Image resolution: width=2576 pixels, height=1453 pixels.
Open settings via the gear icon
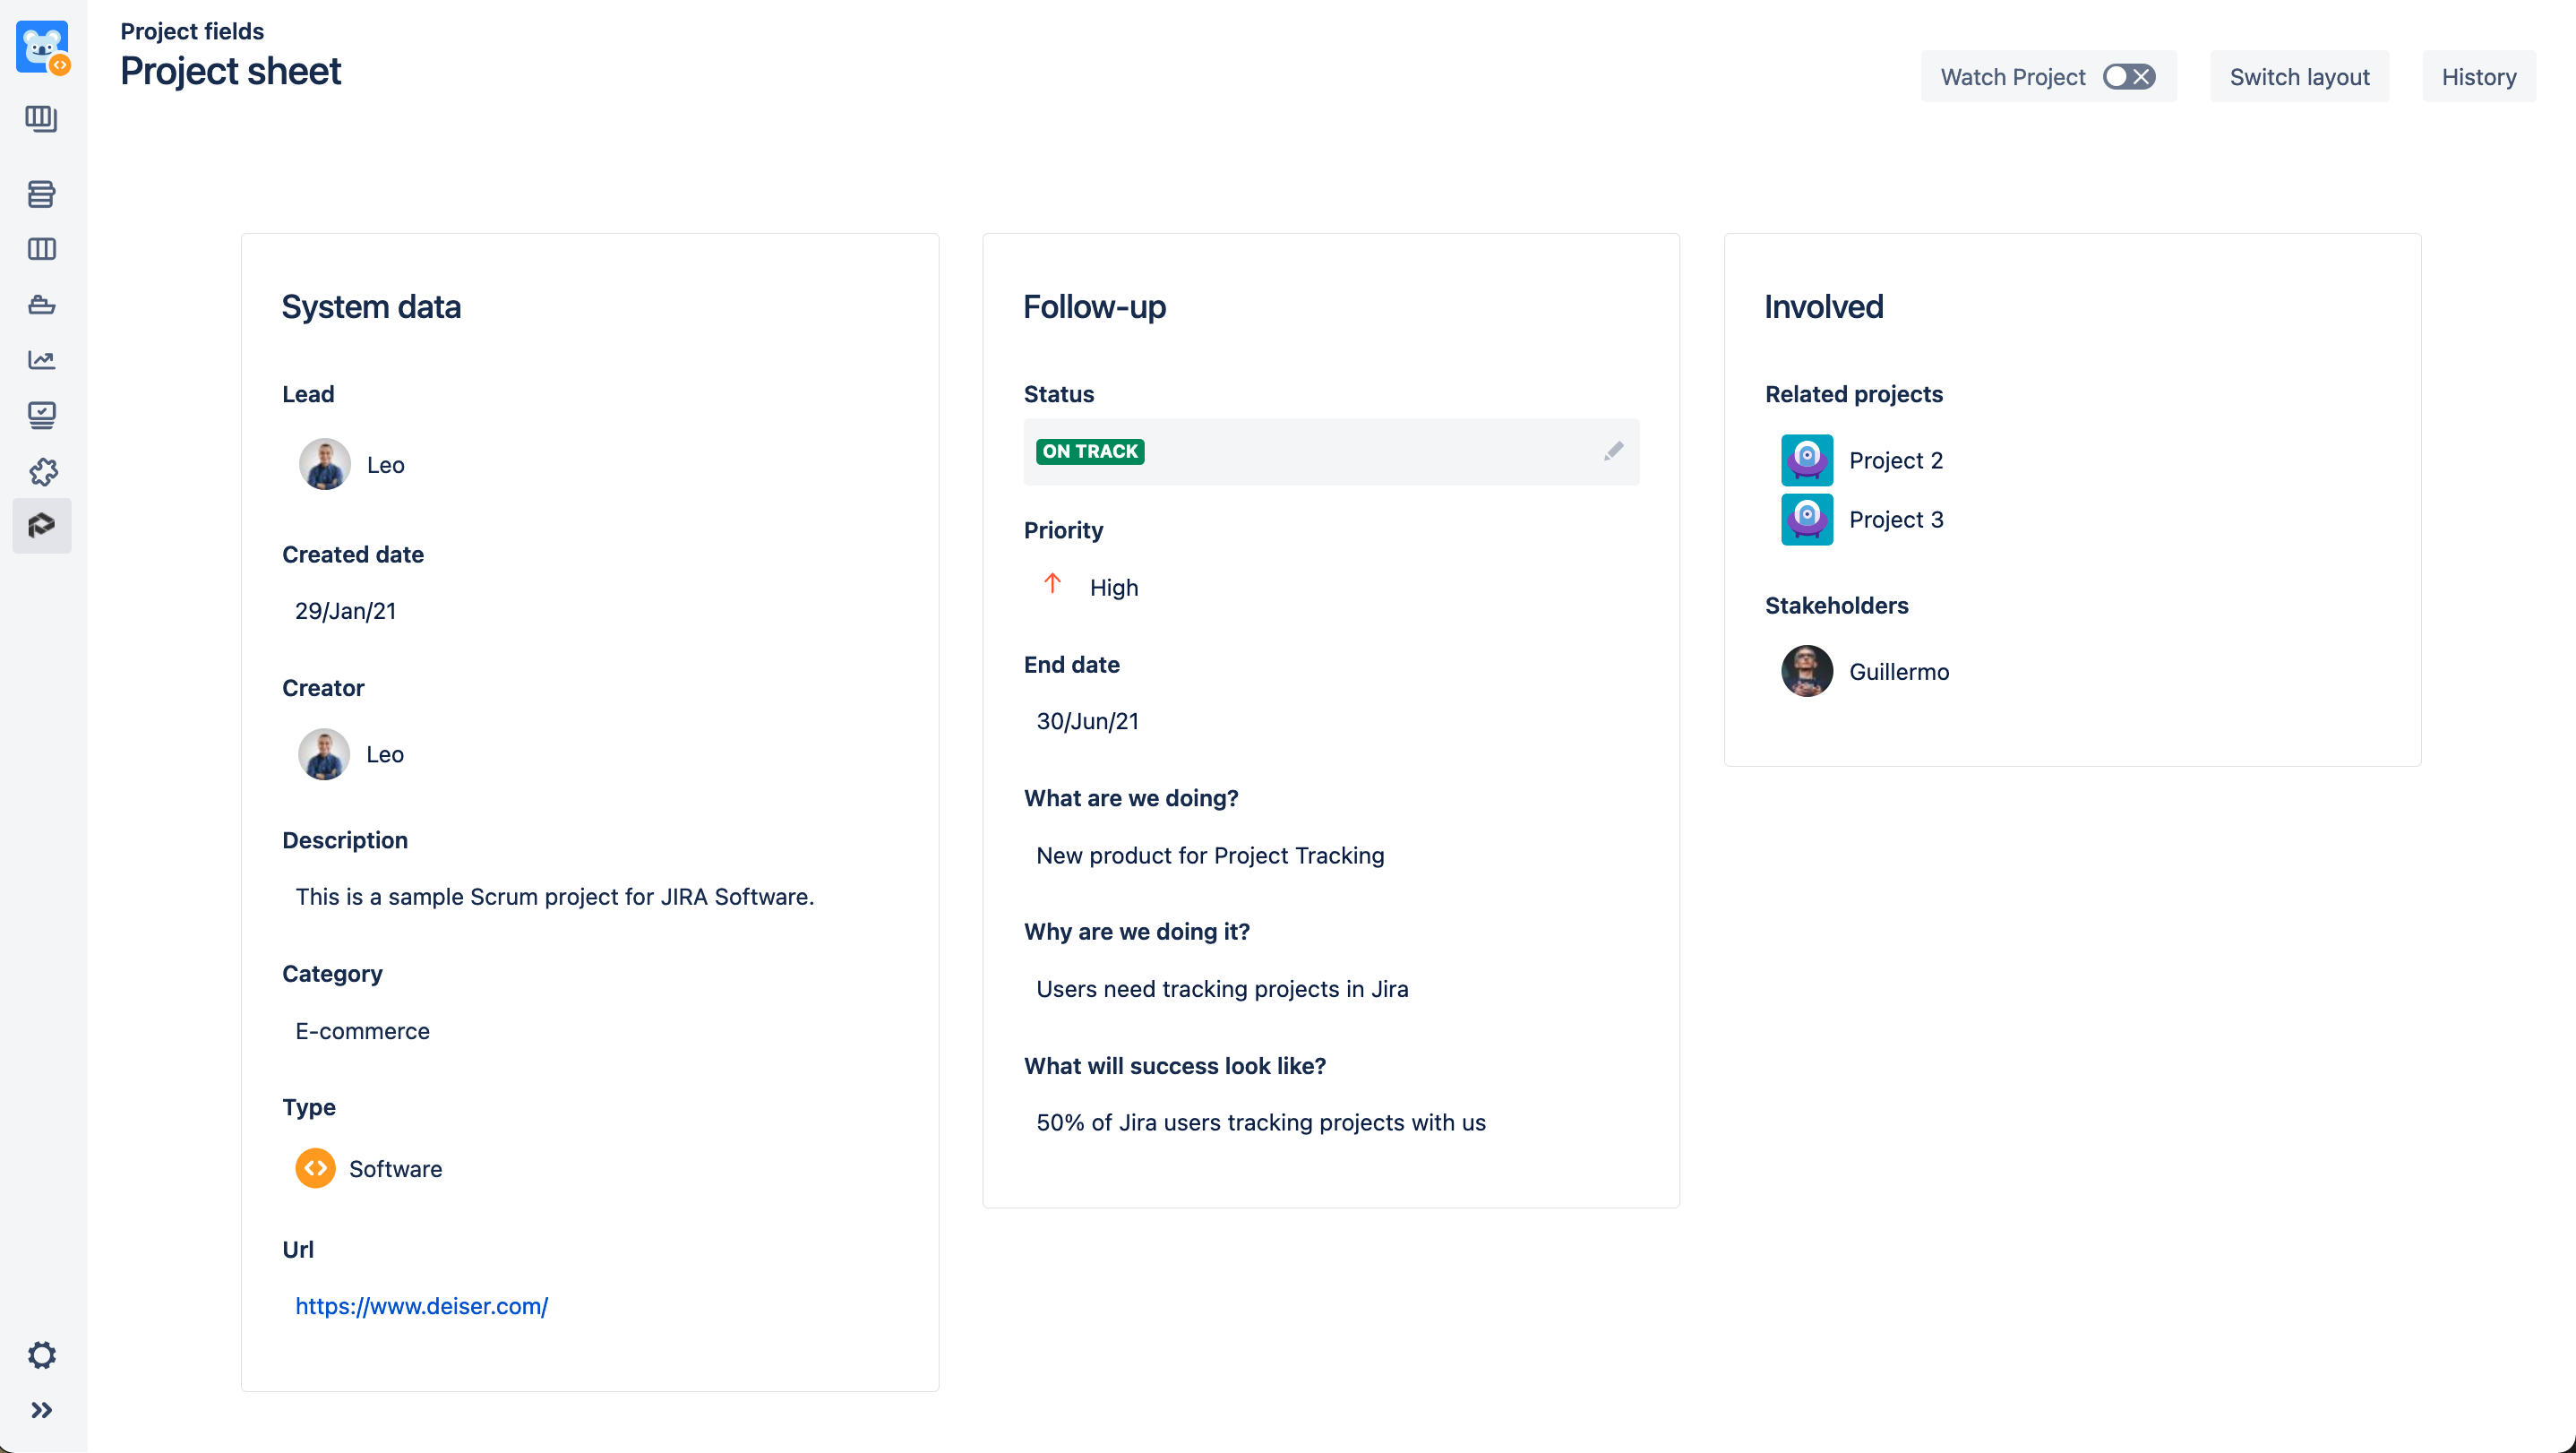pos(41,1355)
